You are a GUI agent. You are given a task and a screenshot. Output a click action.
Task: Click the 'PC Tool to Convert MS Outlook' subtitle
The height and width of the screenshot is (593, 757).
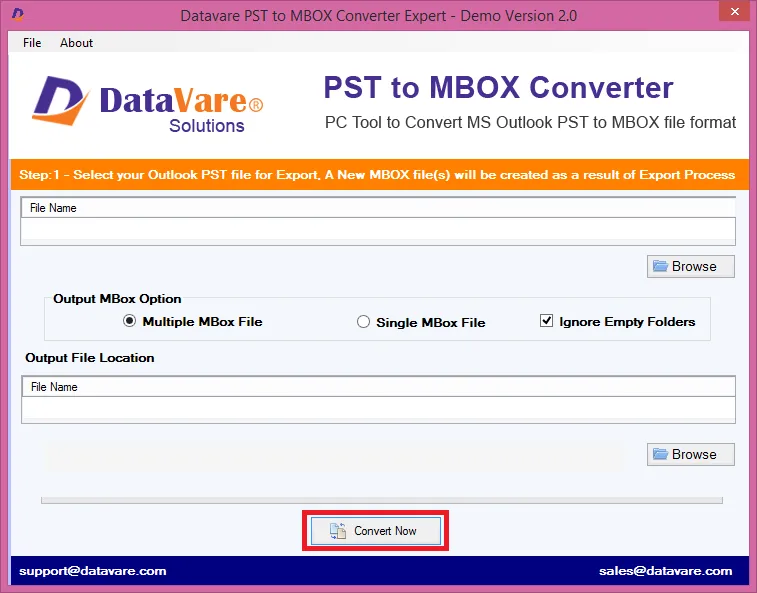pyautogui.click(x=530, y=123)
